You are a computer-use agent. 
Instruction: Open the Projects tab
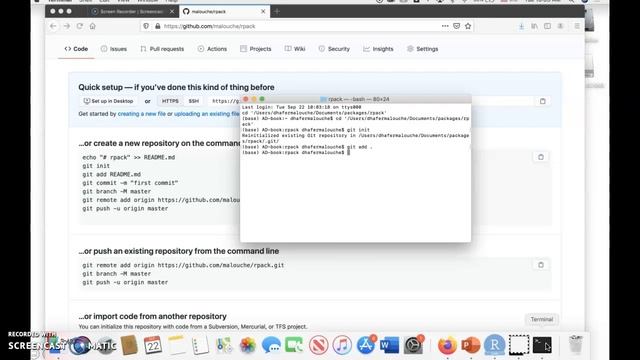coord(256,49)
